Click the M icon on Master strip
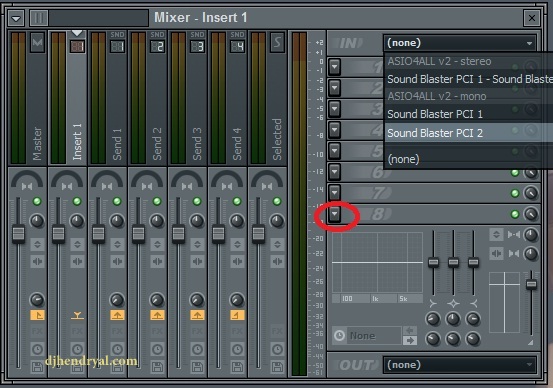 [37, 43]
